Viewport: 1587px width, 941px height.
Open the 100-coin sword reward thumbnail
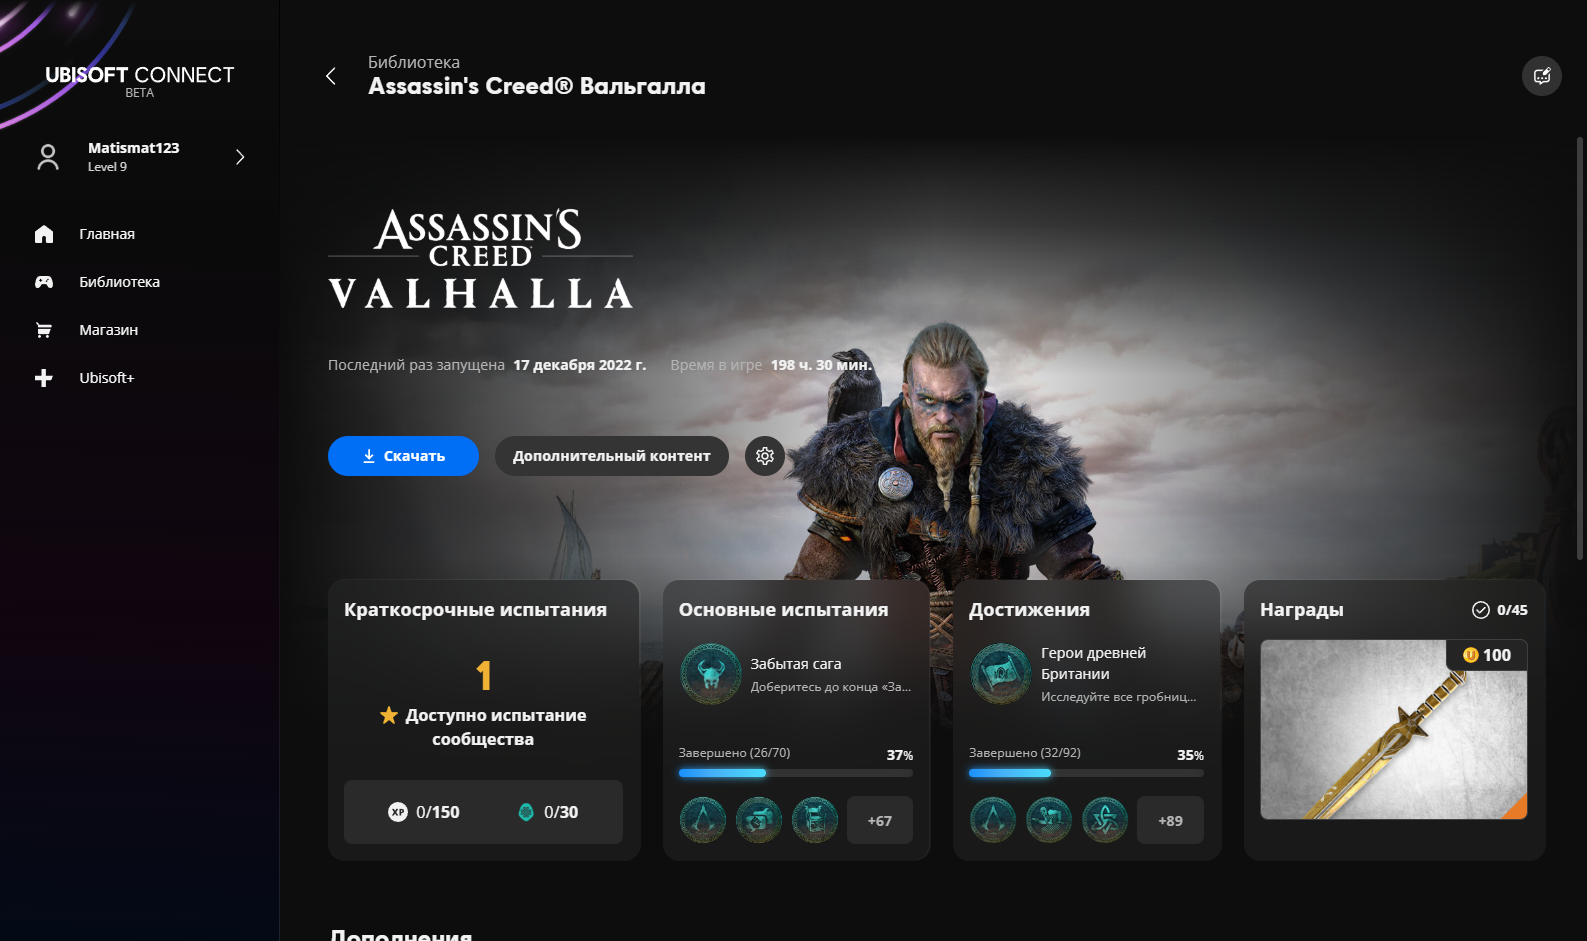pos(1394,730)
